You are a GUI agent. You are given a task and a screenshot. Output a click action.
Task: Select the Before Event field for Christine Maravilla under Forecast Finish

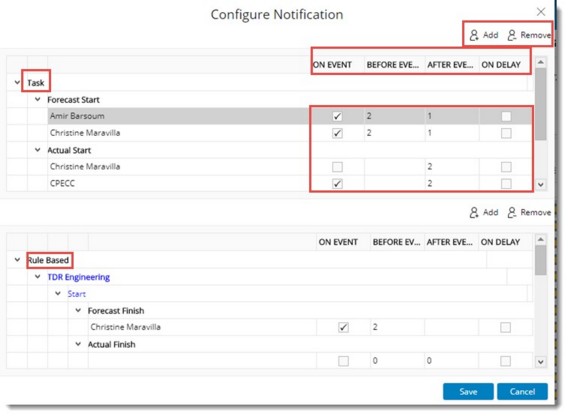(397, 327)
